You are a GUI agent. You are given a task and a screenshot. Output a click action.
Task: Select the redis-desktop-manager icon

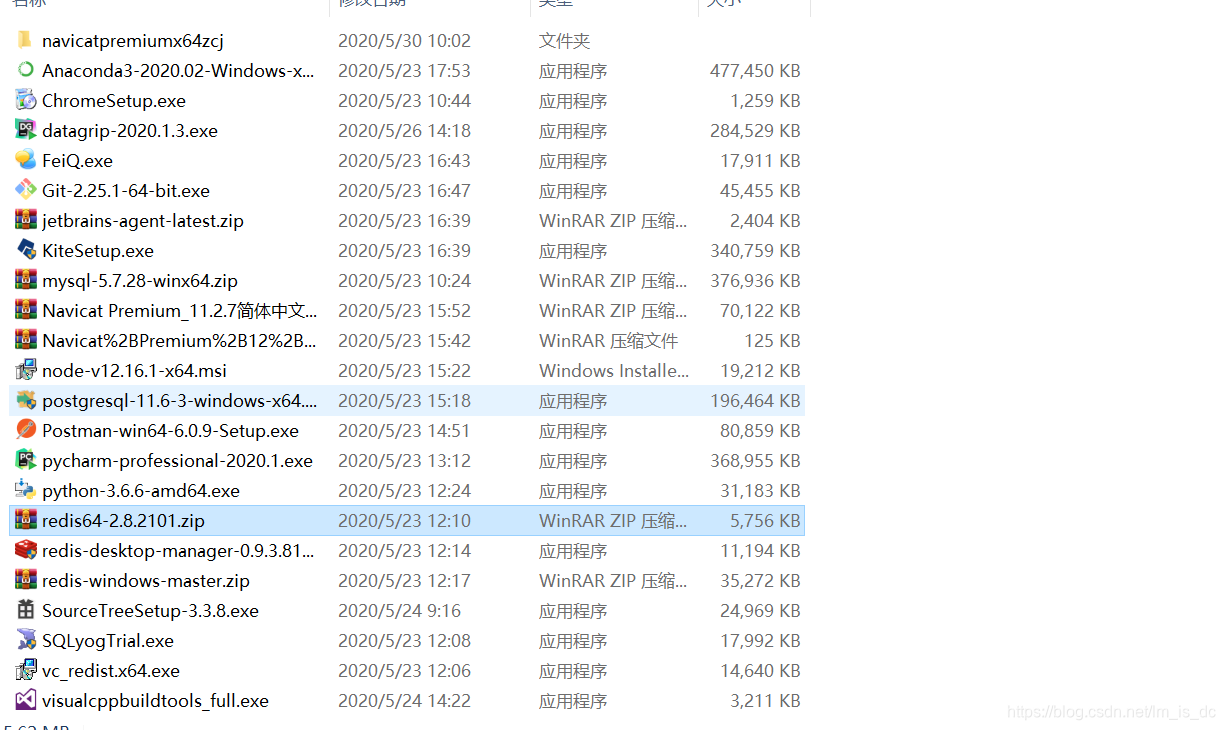pyautogui.click(x=26, y=550)
